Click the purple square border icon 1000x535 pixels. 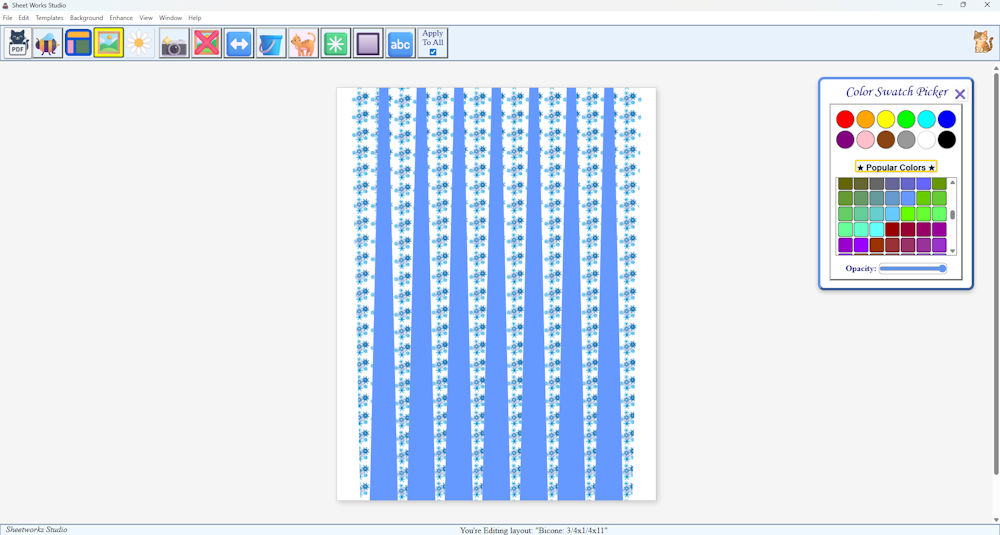368,43
